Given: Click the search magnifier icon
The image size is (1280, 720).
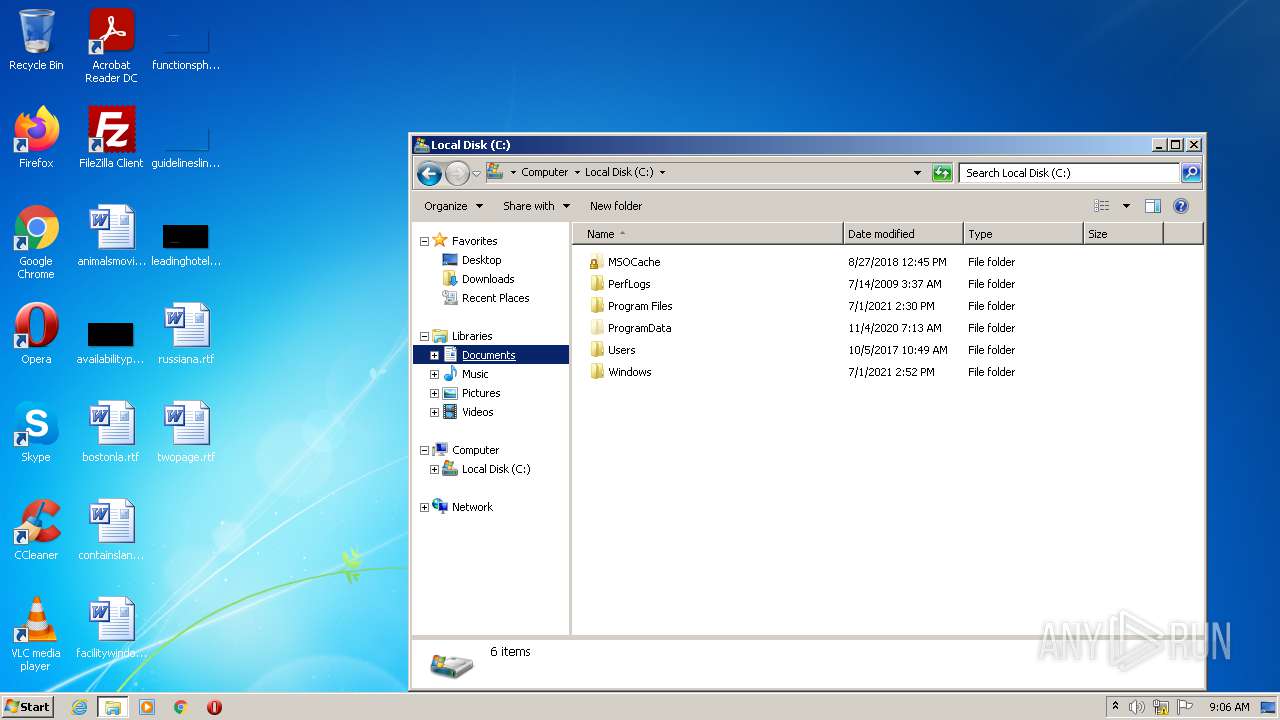Looking at the screenshot, I should (1191, 173).
